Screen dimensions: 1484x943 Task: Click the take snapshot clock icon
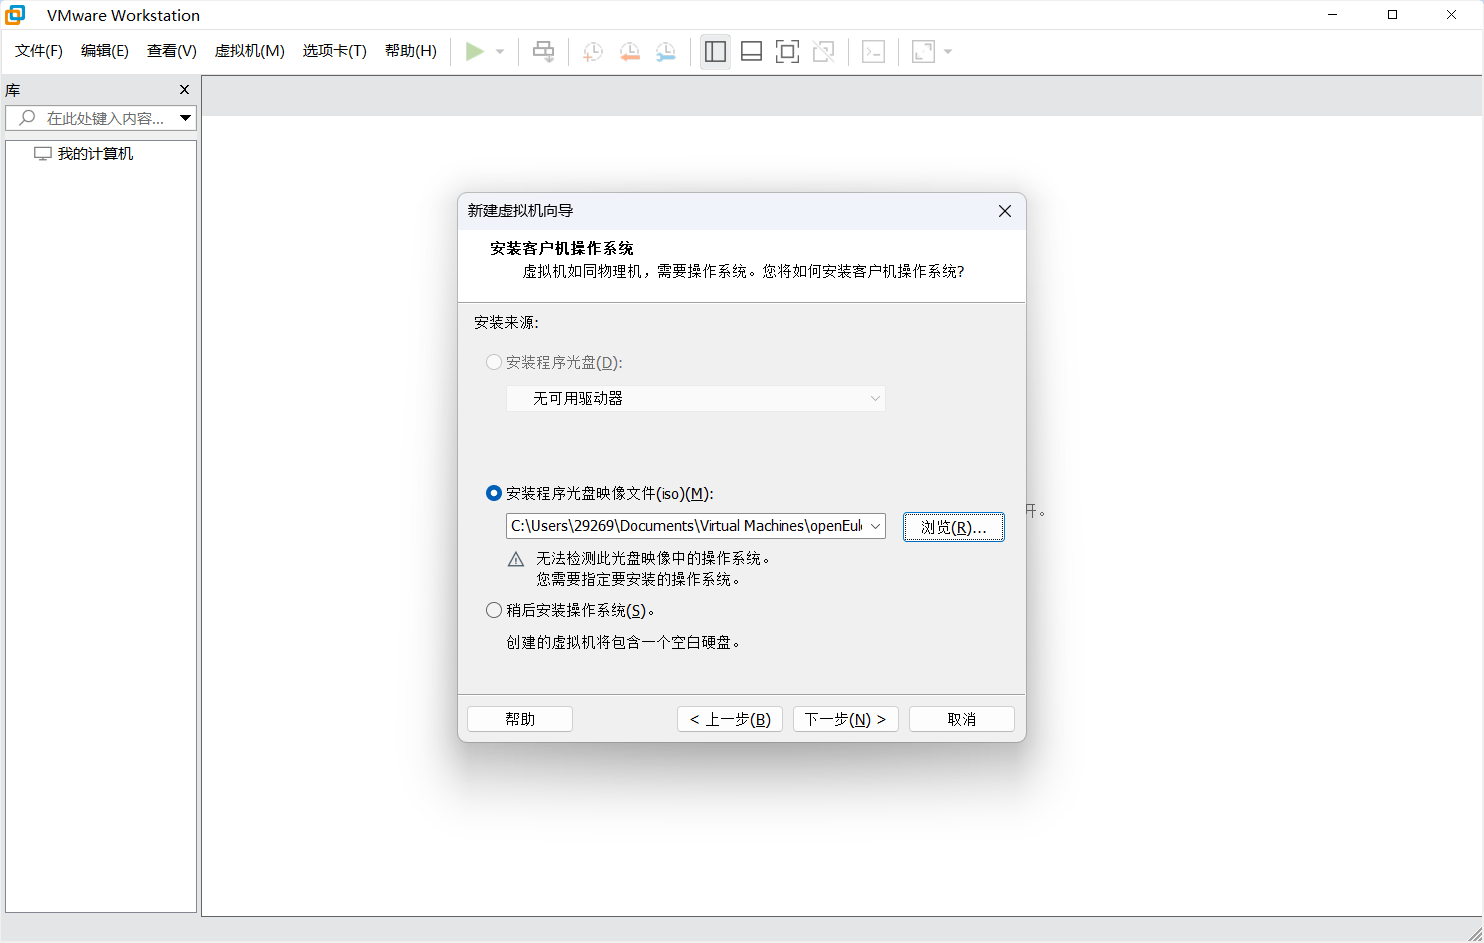pos(593,52)
